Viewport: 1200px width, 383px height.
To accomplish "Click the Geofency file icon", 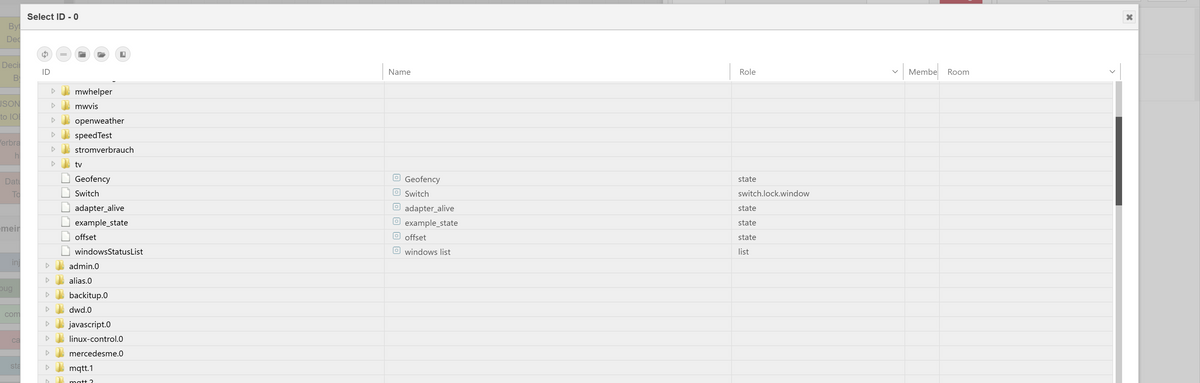I will click(66, 179).
